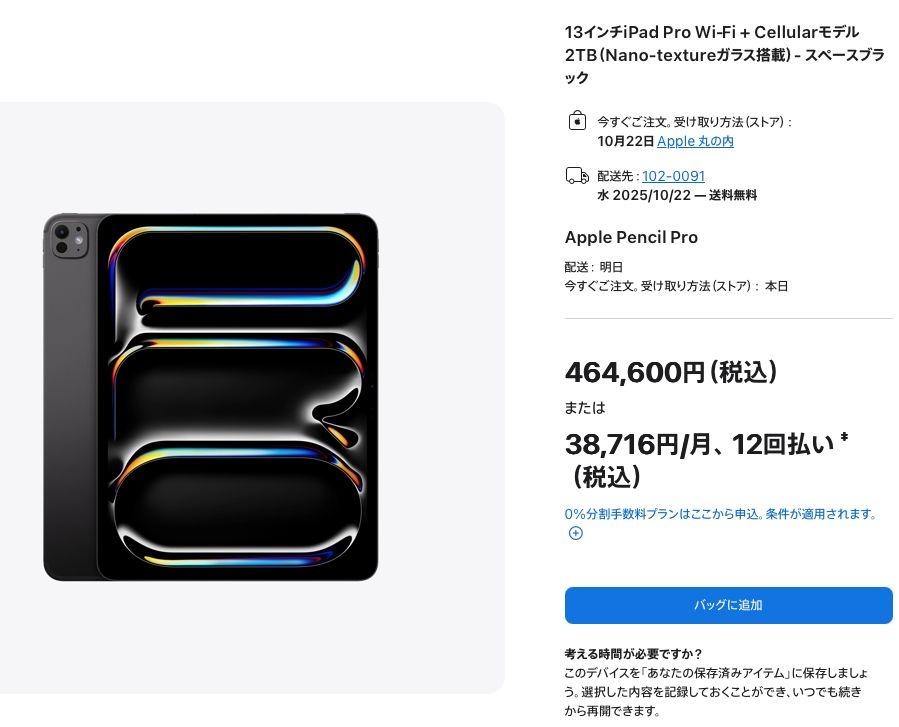Screen dimensions: 899x727
Task: Open the 0%分割手数料プラン application link
Action: point(720,514)
